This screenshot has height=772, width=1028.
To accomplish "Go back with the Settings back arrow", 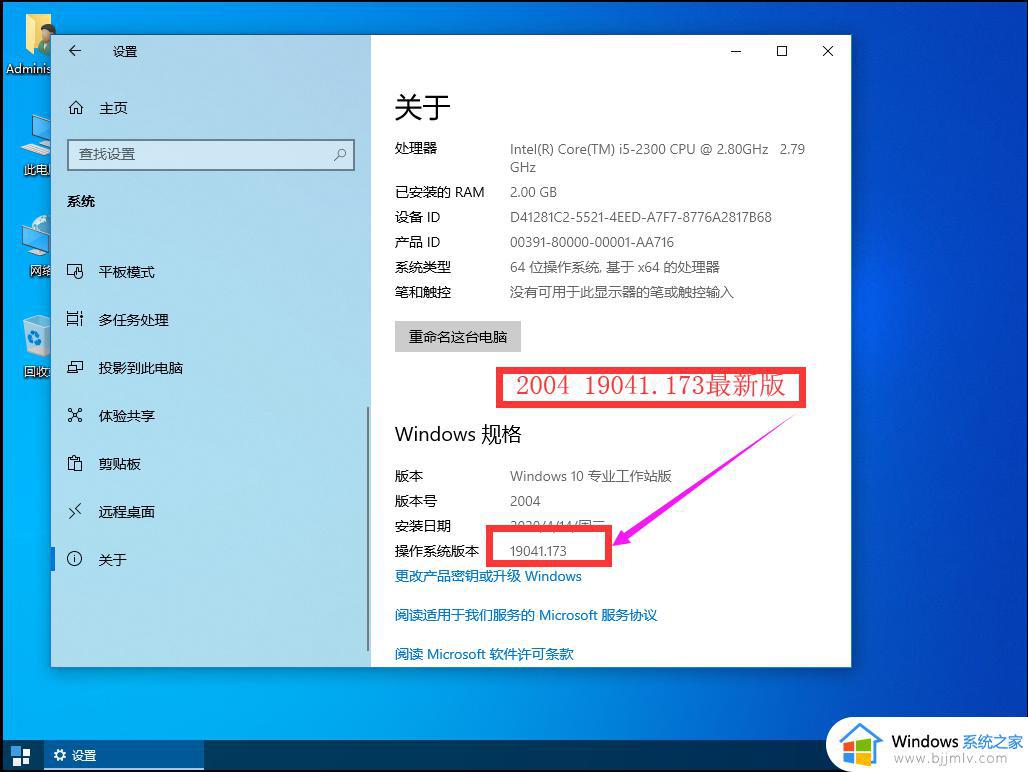I will click(75, 51).
